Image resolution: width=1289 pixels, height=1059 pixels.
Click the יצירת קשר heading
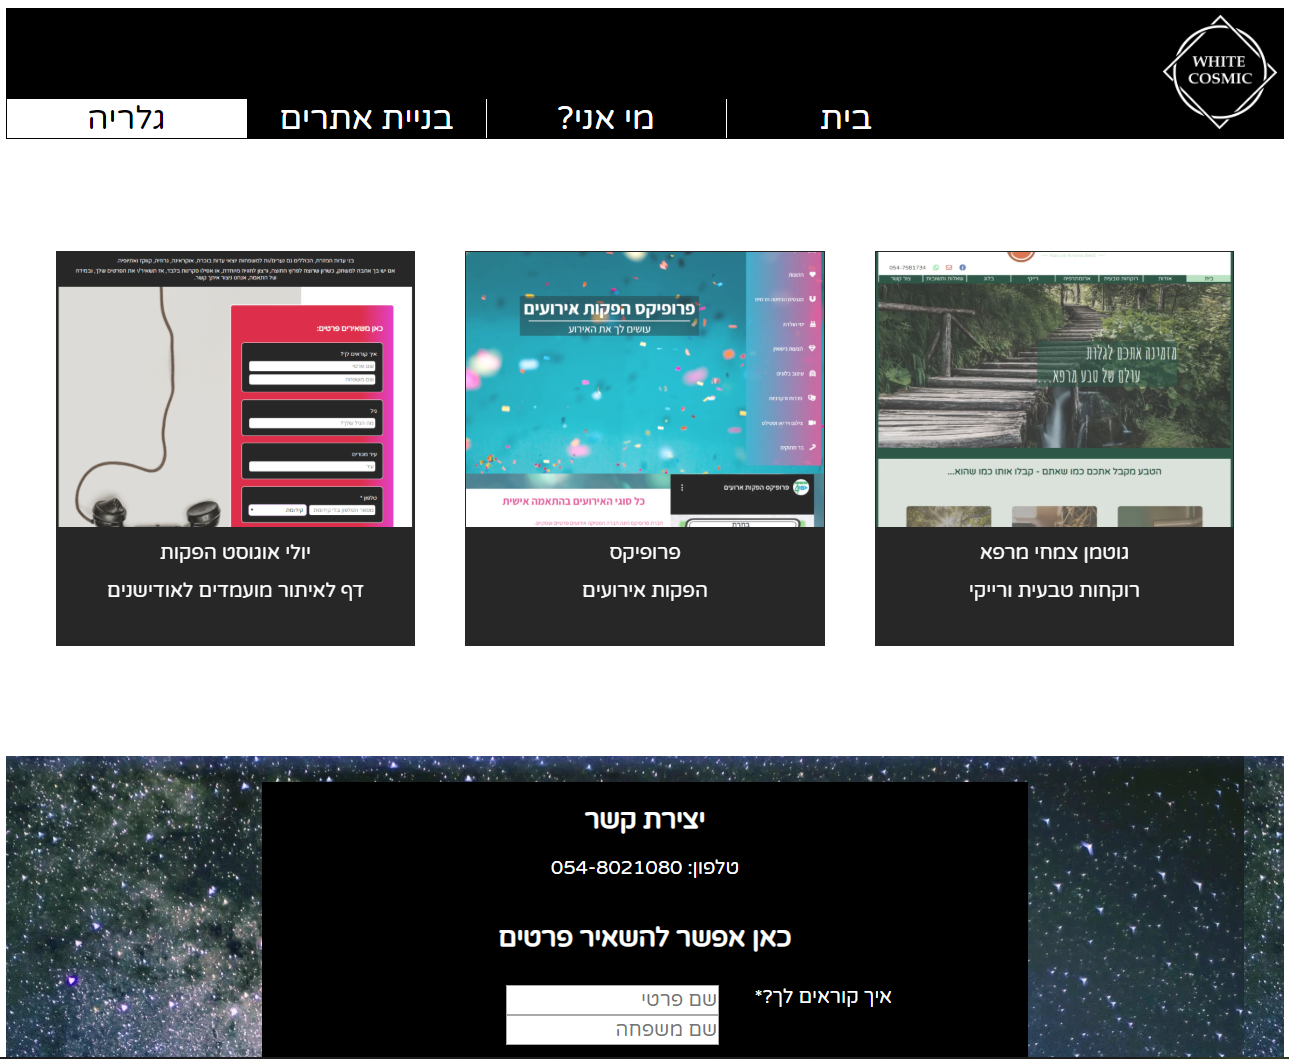[x=645, y=819]
